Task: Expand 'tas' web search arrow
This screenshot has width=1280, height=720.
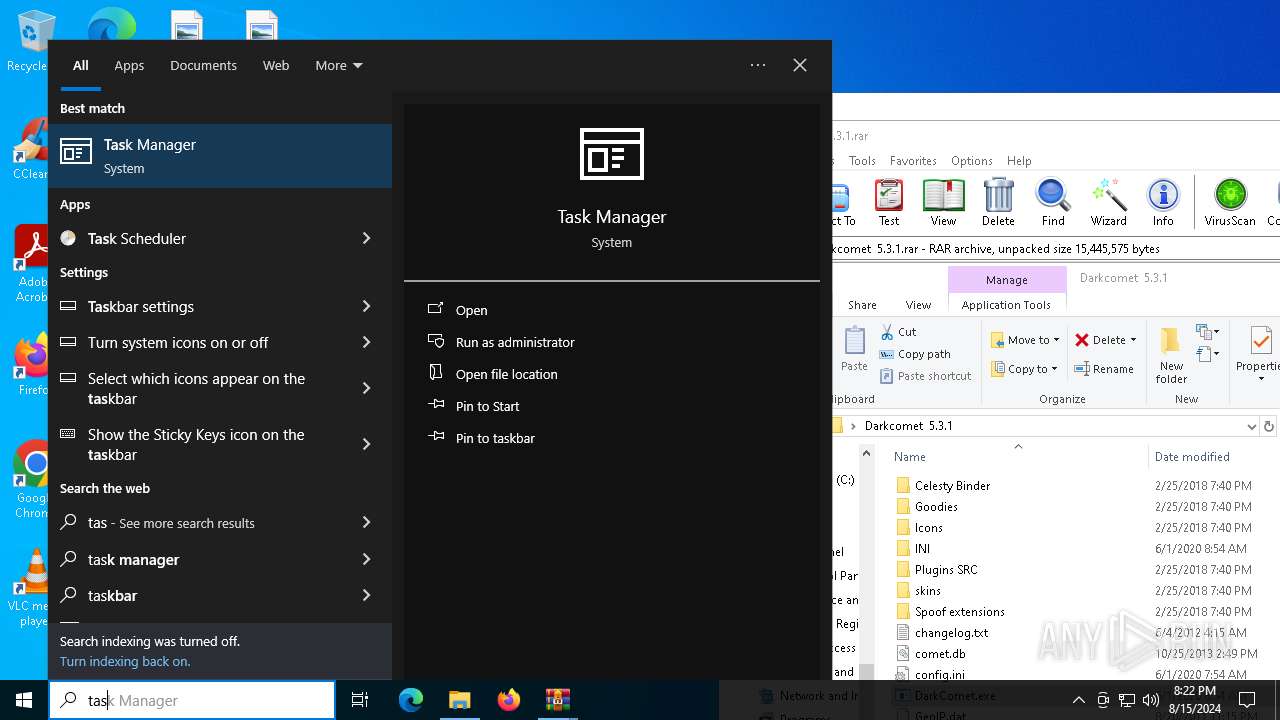Action: click(366, 522)
